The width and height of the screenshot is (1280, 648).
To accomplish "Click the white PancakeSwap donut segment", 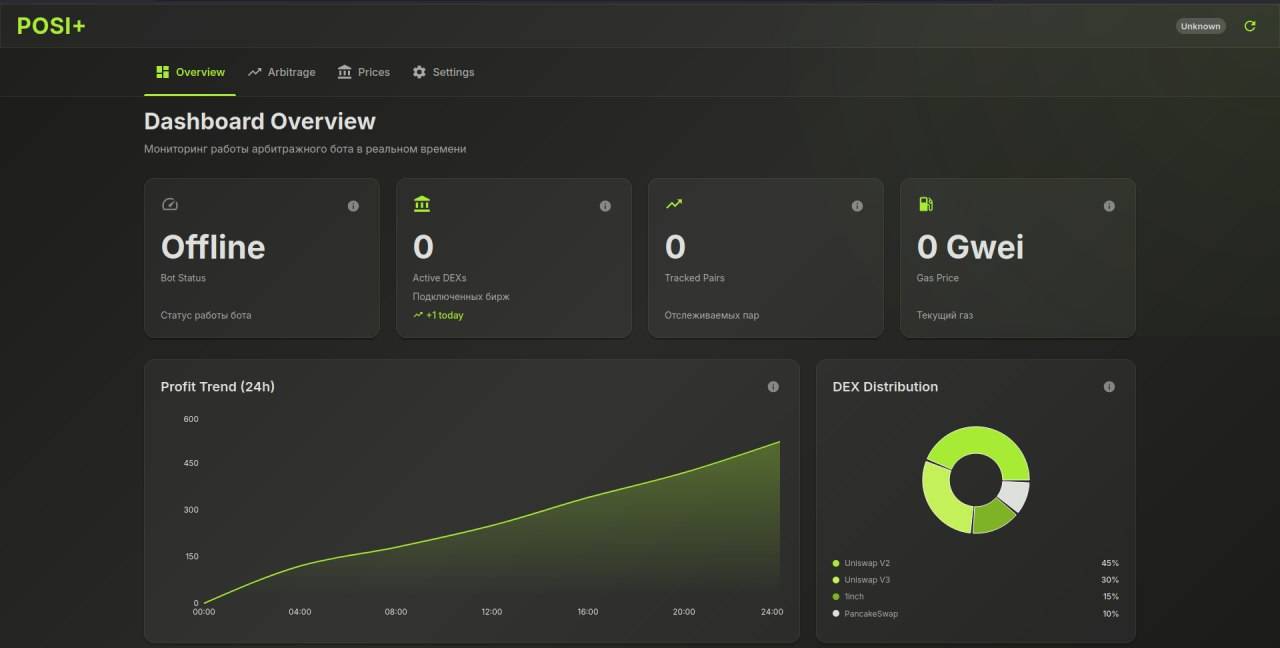I will (x=1017, y=496).
